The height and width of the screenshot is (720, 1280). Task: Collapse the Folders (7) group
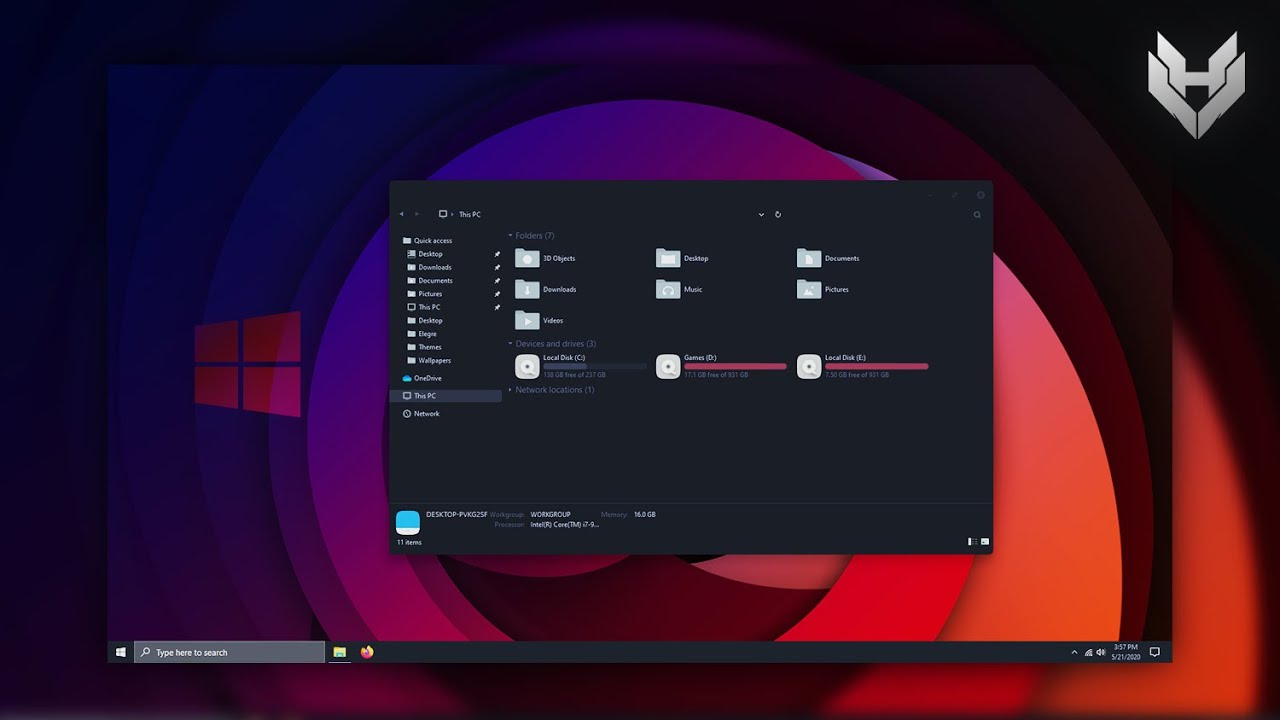[510, 236]
